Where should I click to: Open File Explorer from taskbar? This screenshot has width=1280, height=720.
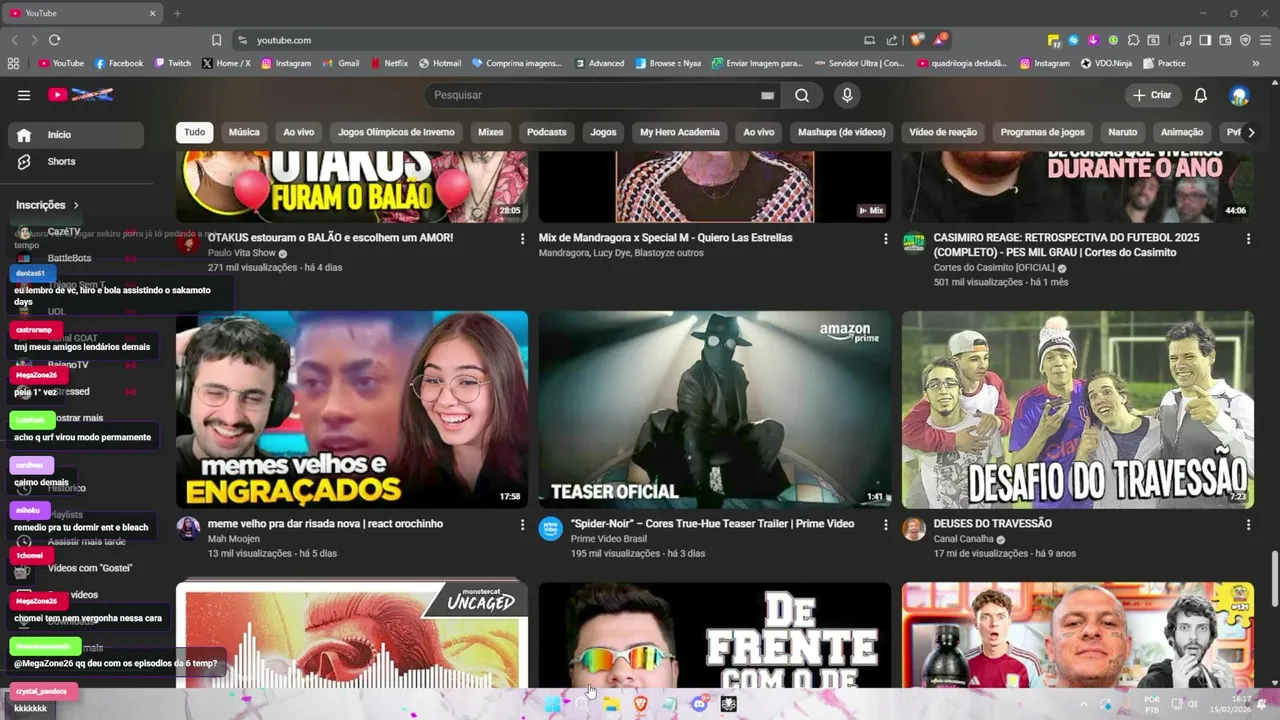(x=611, y=704)
